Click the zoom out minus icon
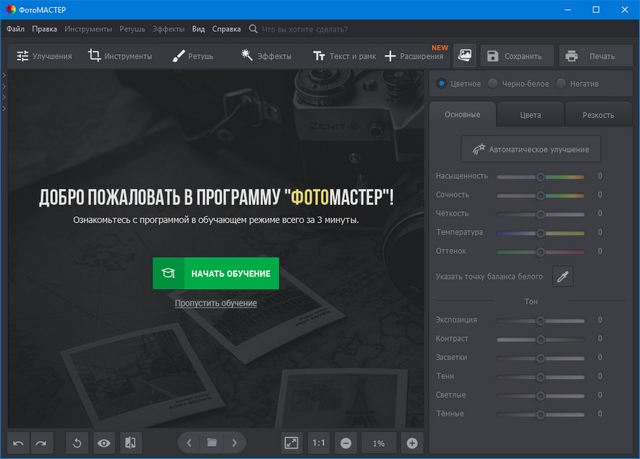 click(x=345, y=442)
